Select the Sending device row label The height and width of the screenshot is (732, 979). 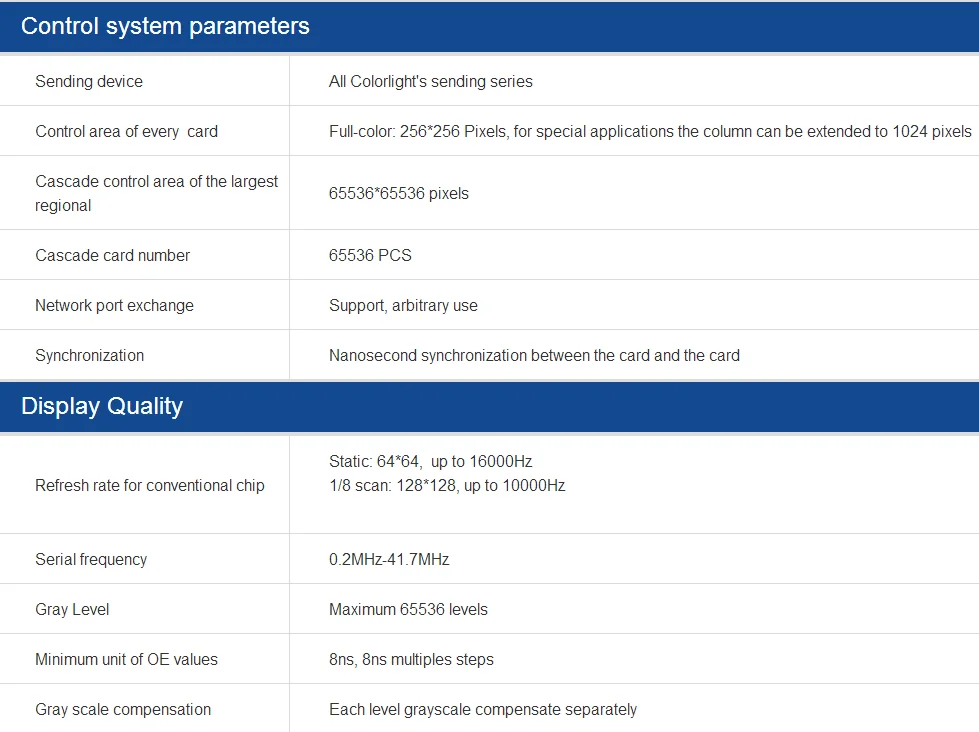point(89,82)
